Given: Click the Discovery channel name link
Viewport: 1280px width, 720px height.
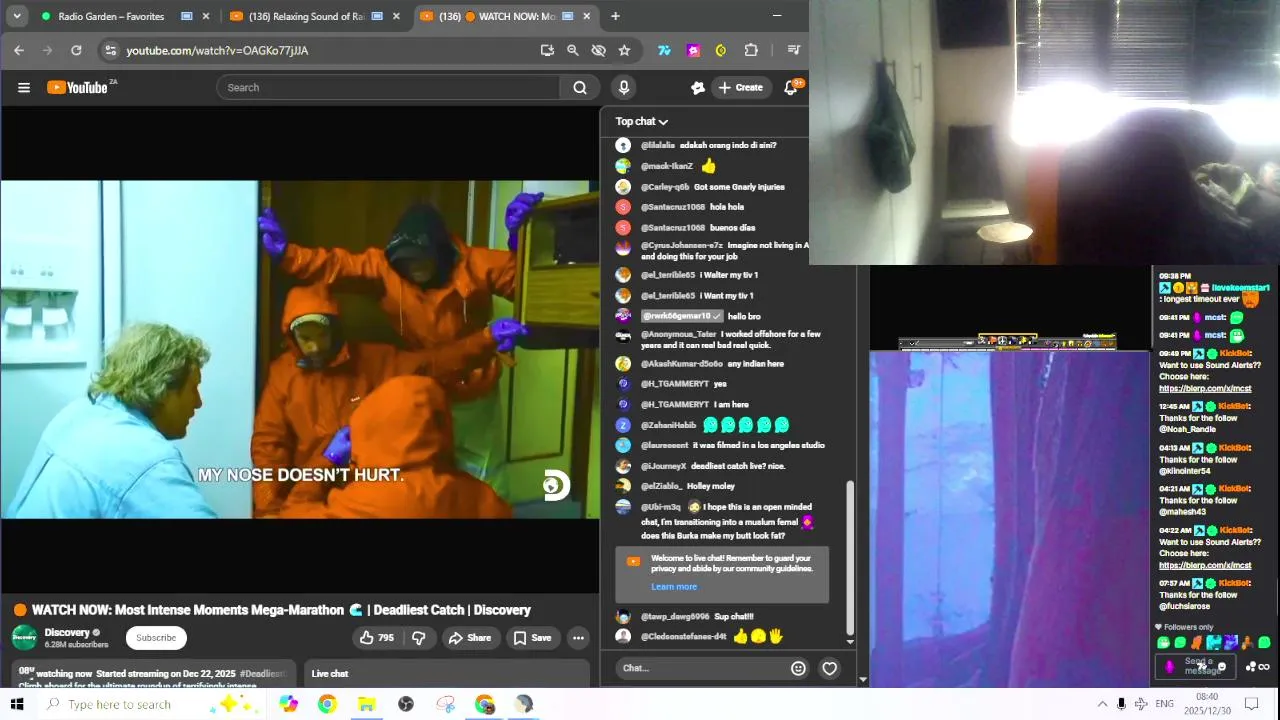Looking at the screenshot, I should [x=67, y=632].
